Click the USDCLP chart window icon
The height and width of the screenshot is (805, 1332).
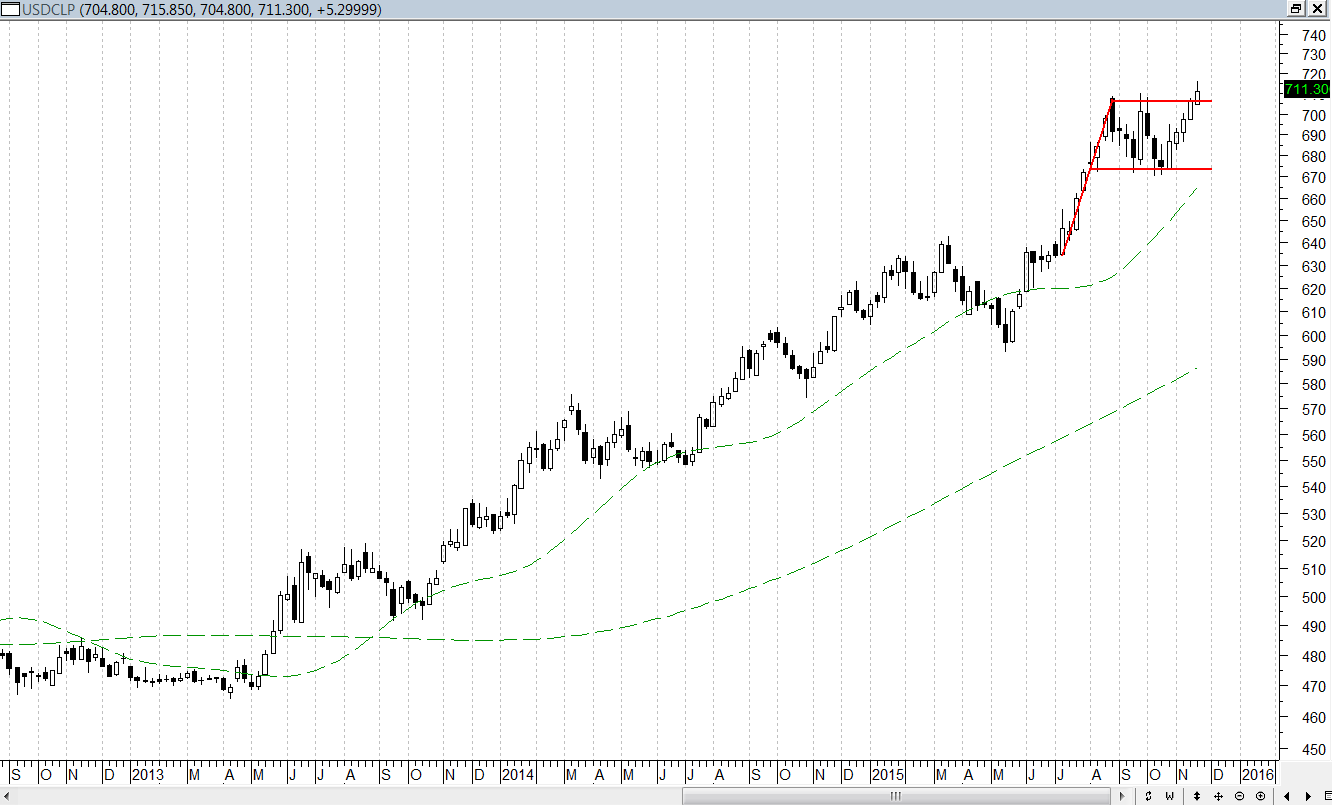click(x=11, y=9)
